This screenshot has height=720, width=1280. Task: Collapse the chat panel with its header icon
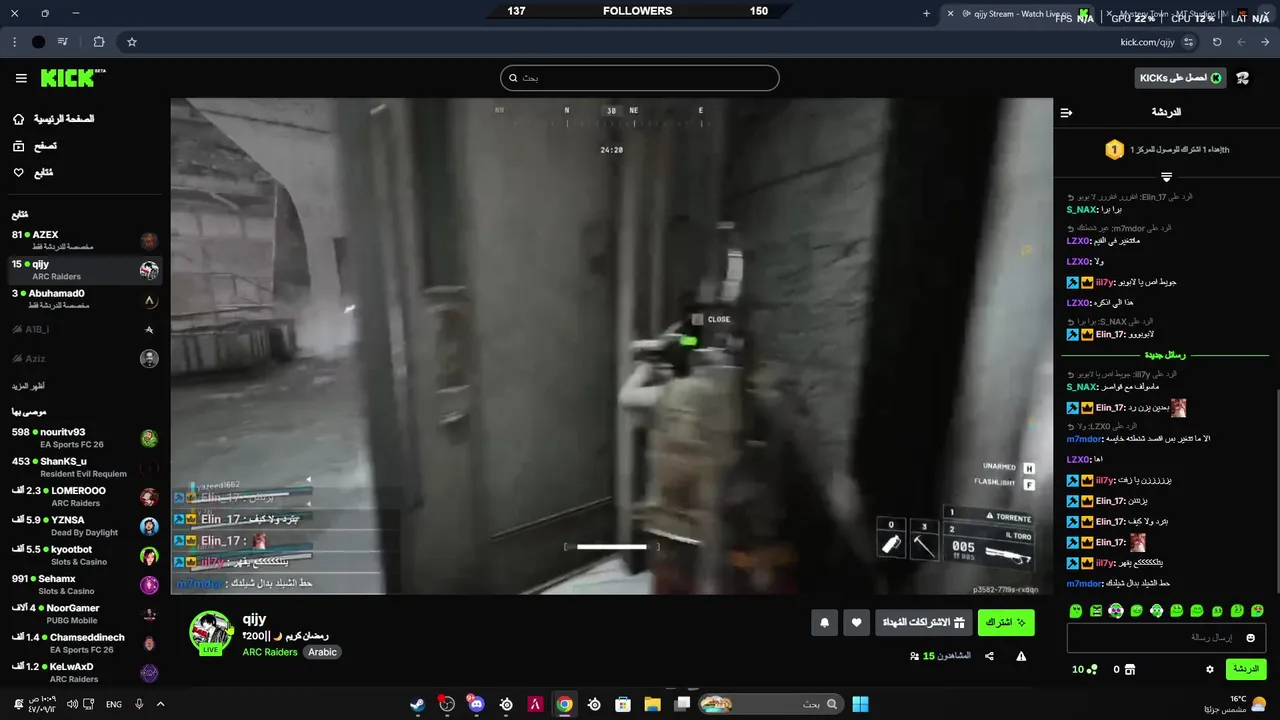(x=1066, y=112)
